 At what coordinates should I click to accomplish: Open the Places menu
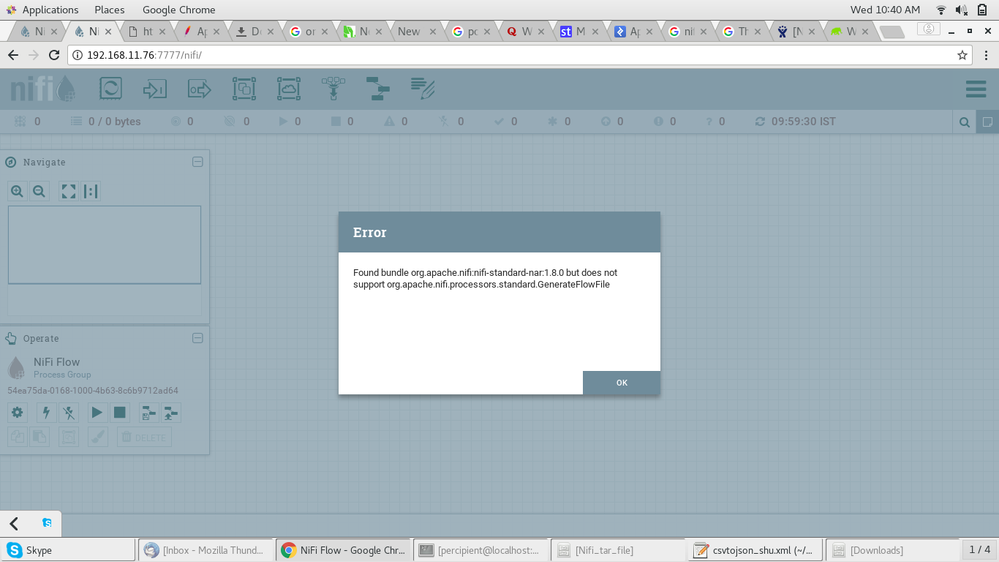110,10
